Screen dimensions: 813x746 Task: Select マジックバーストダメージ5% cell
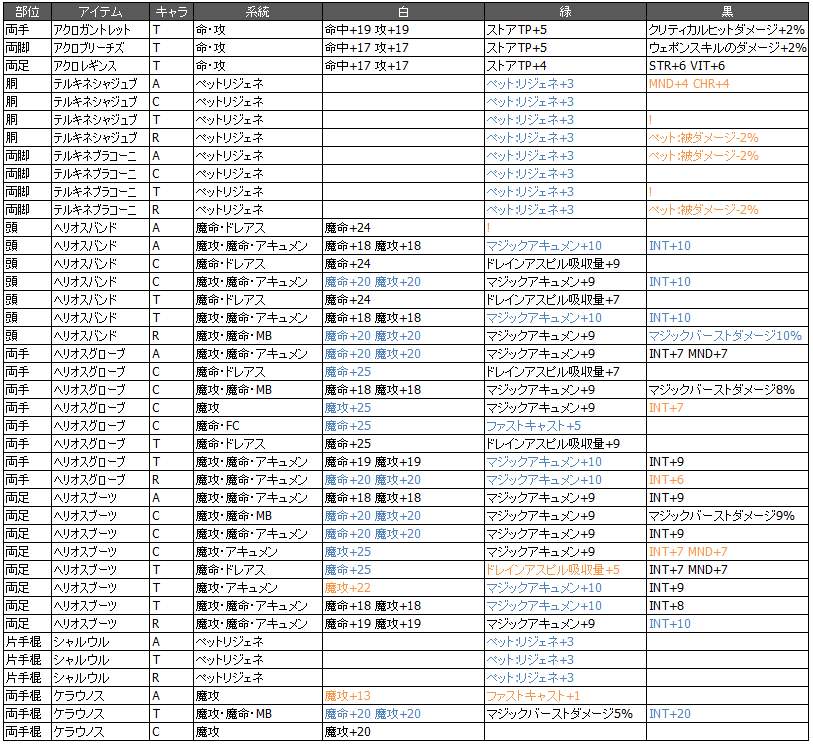pyautogui.click(x=565, y=714)
